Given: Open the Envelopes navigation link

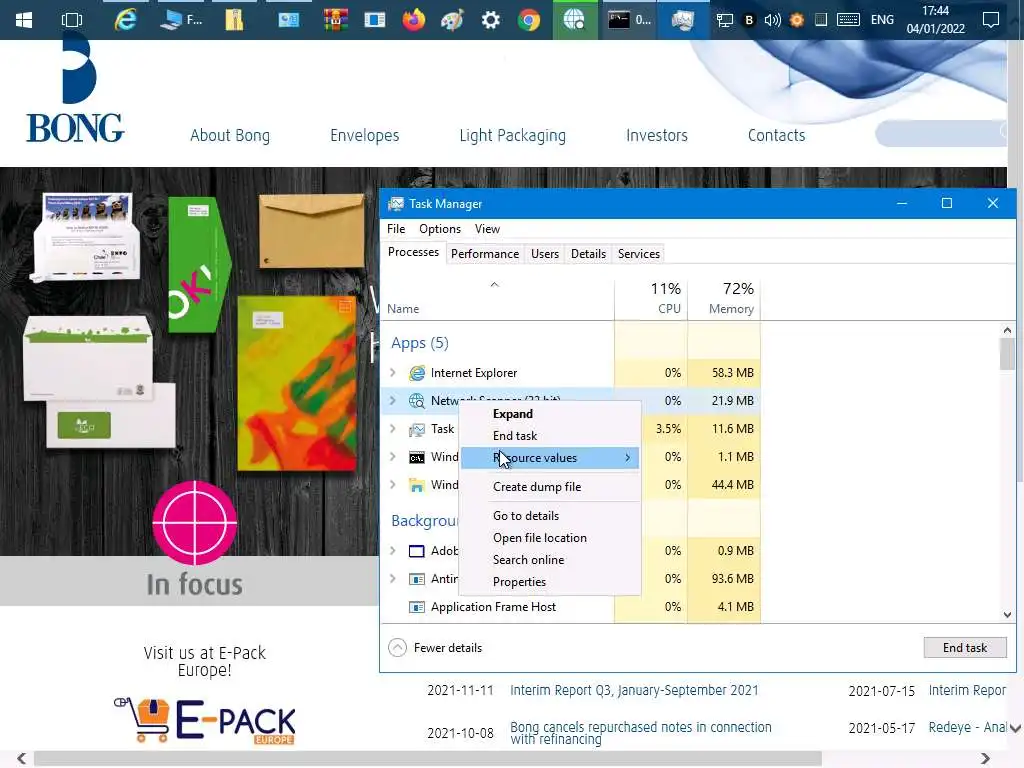Looking at the screenshot, I should pyautogui.click(x=364, y=136).
